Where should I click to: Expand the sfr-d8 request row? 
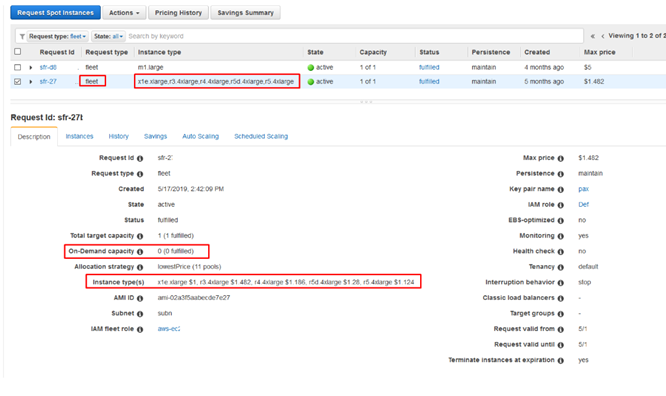tap(31, 68)
